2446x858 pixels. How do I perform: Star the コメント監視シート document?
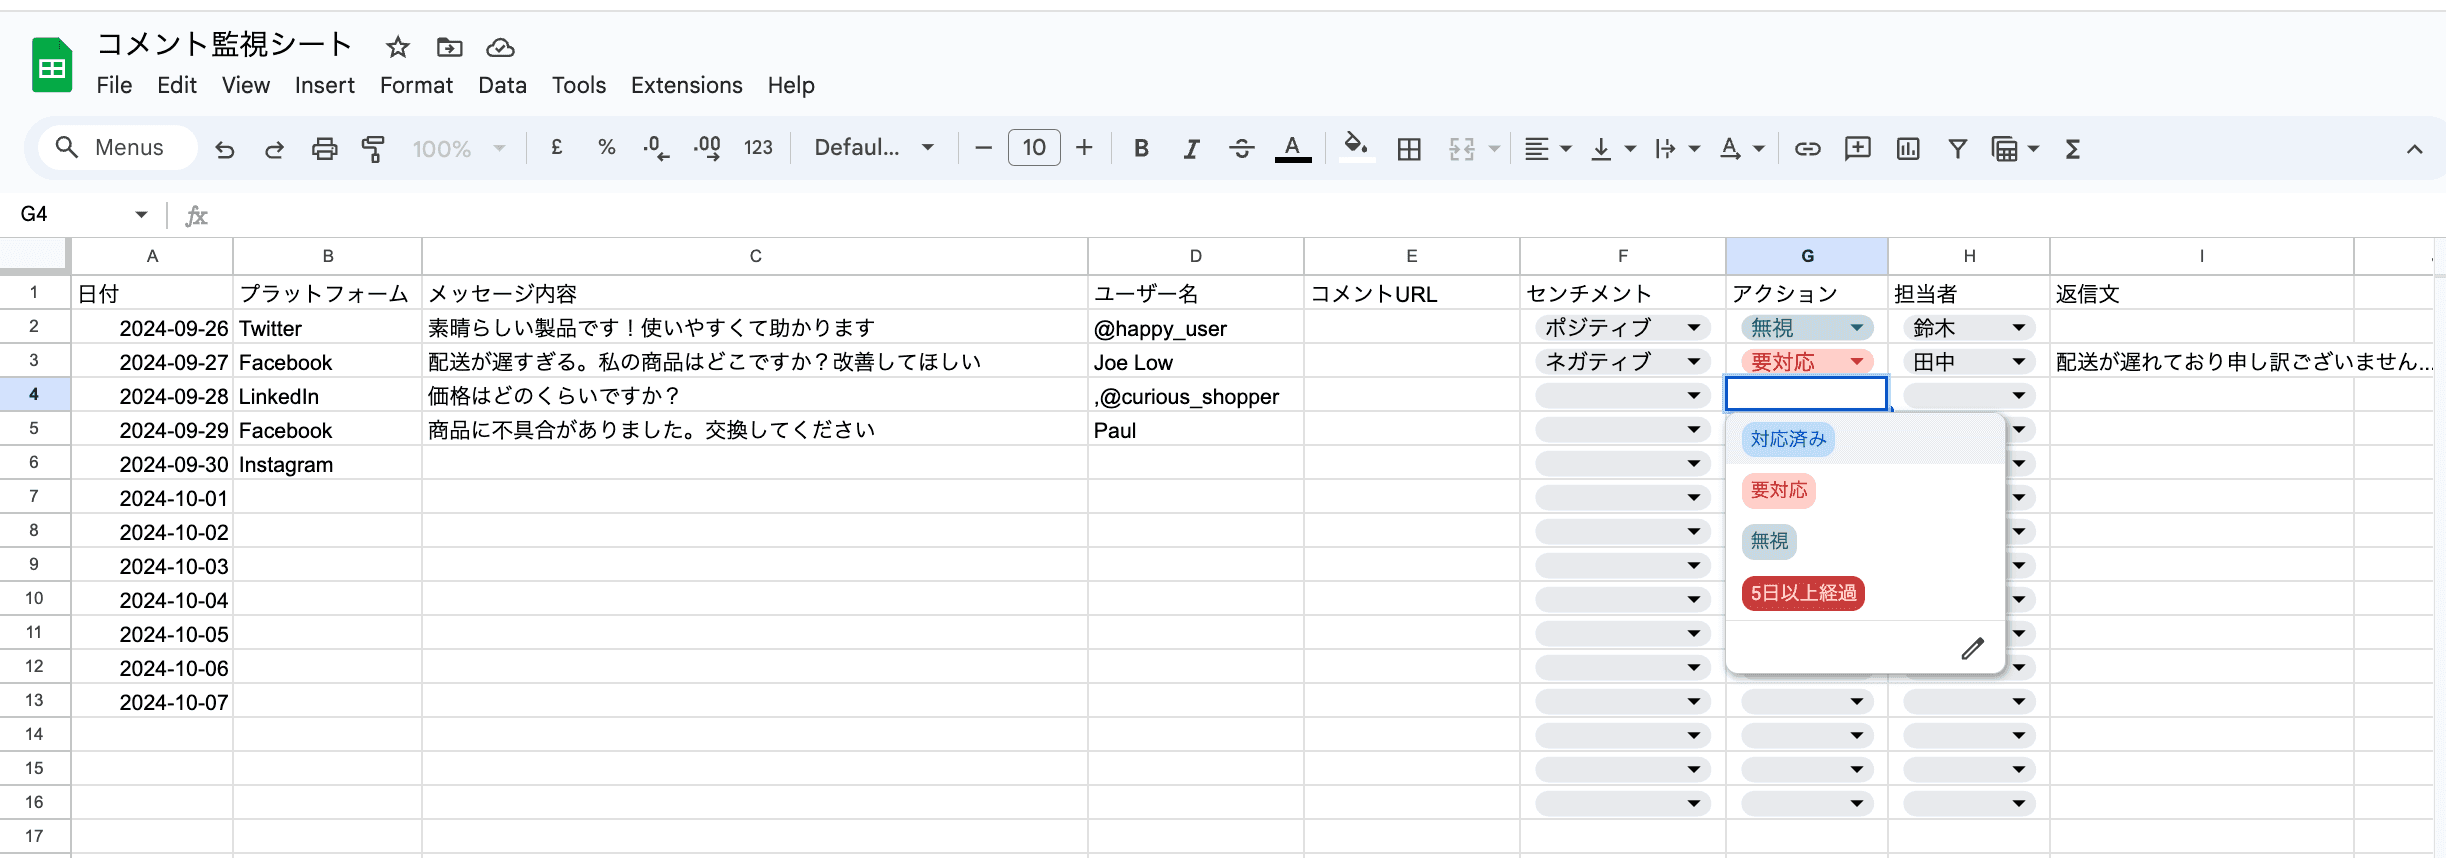tap(398, 47)
